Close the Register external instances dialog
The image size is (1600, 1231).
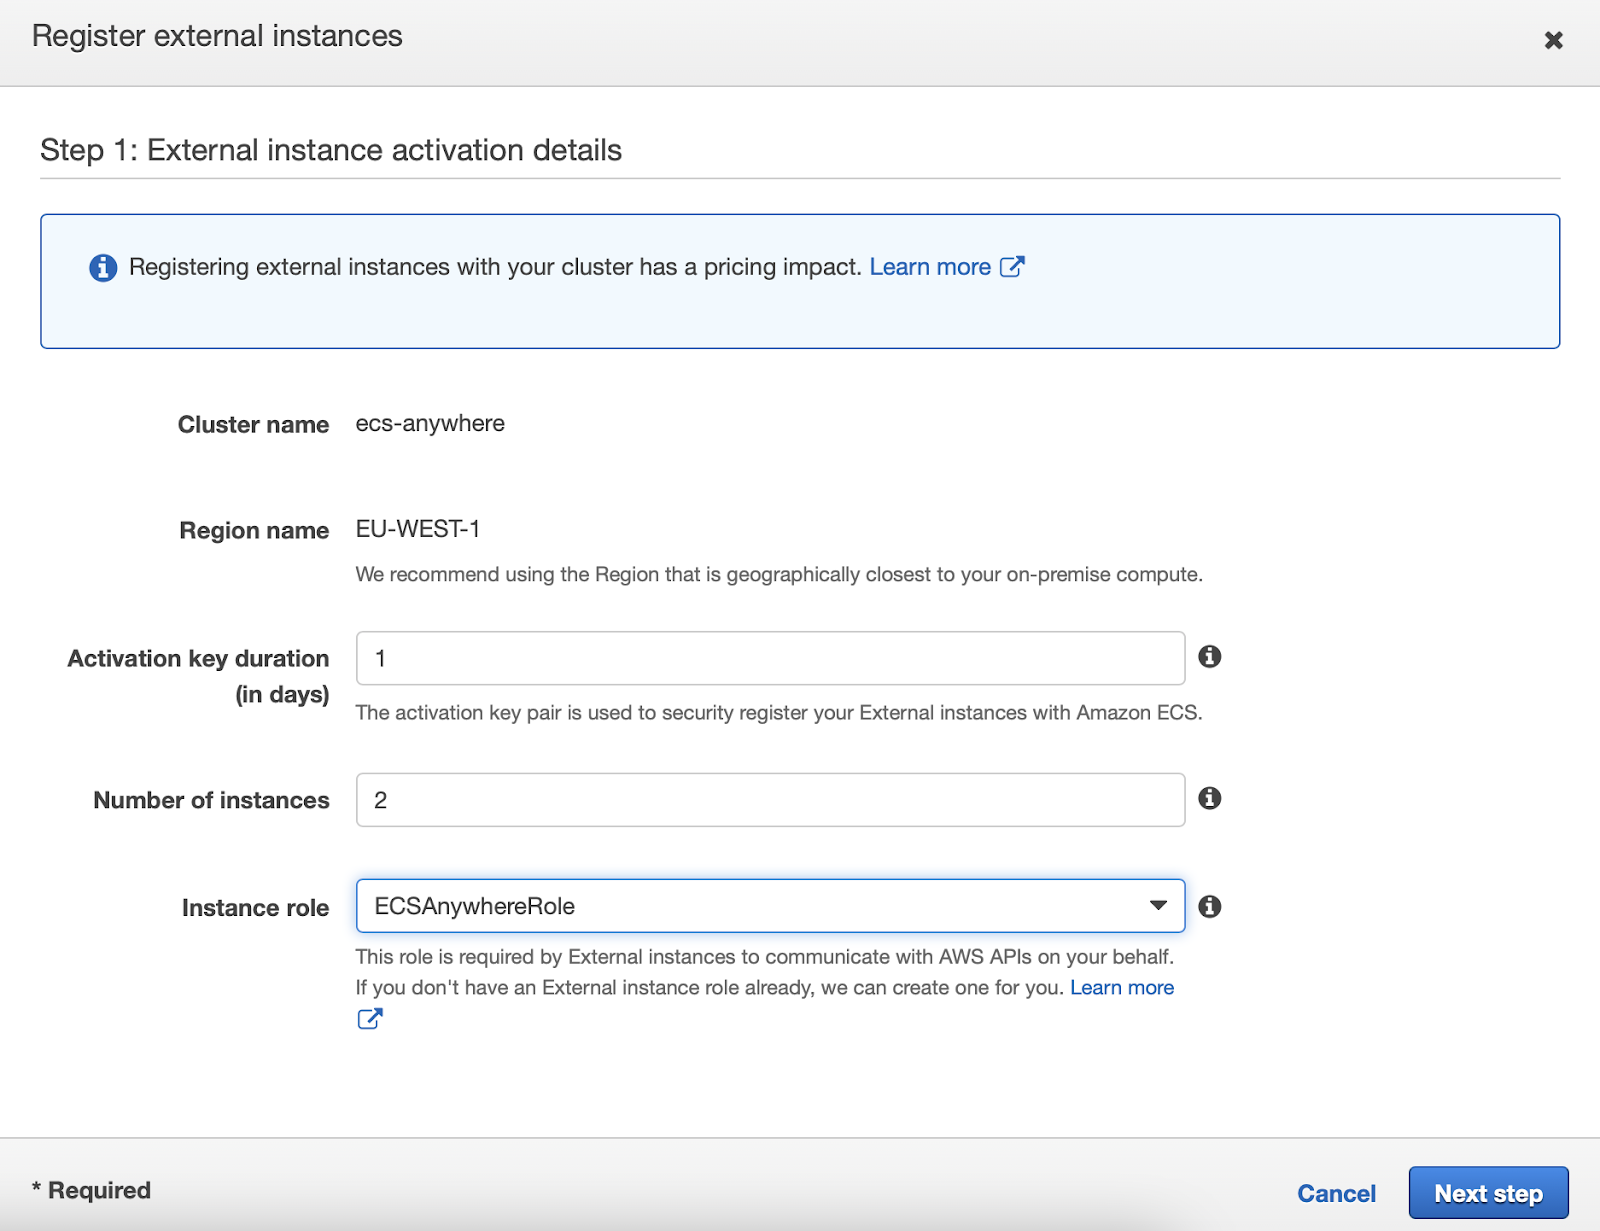pyautogui.click(x=1553, y=40)
